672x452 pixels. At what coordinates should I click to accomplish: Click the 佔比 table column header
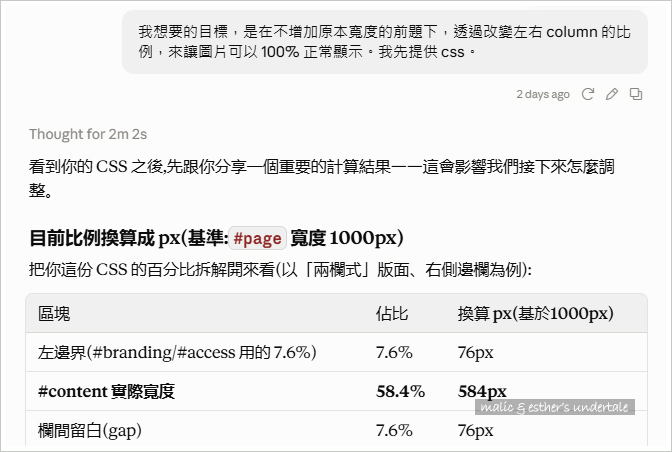point(392,314)
